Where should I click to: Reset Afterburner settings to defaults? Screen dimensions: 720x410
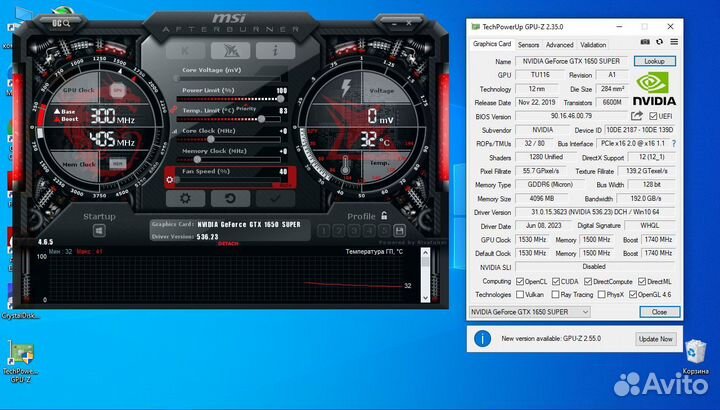click(x=231, y=198)
